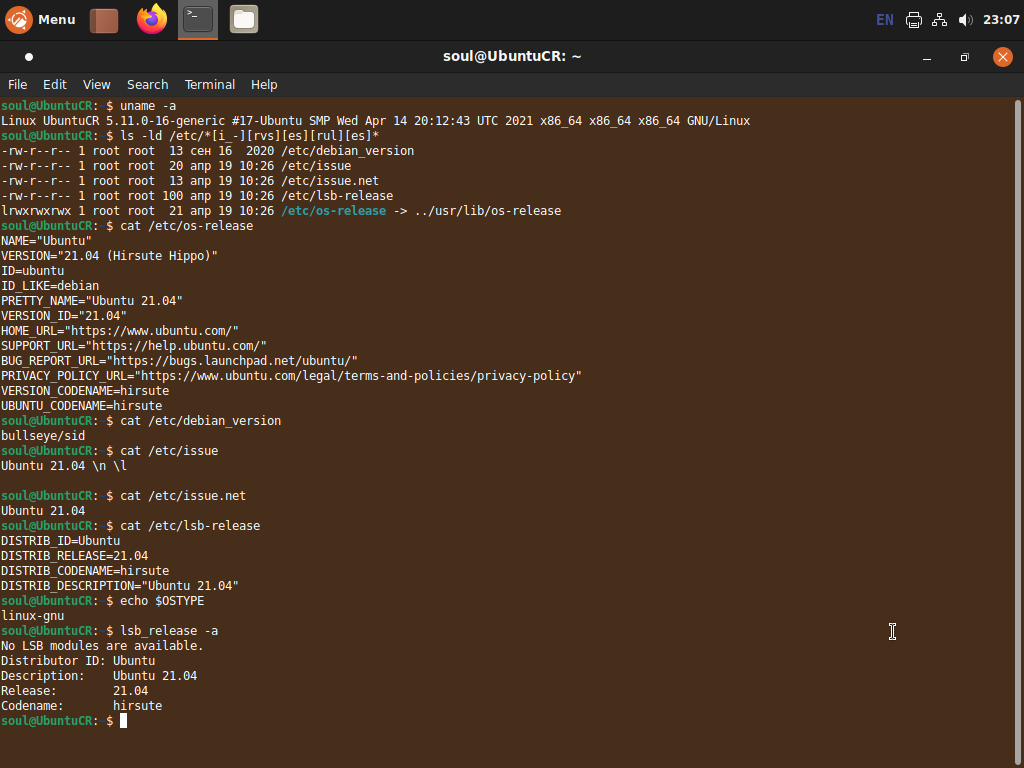1024x768 pixels.
Task: Click the window menu dot in the title bar
Action: coord(29,57)
